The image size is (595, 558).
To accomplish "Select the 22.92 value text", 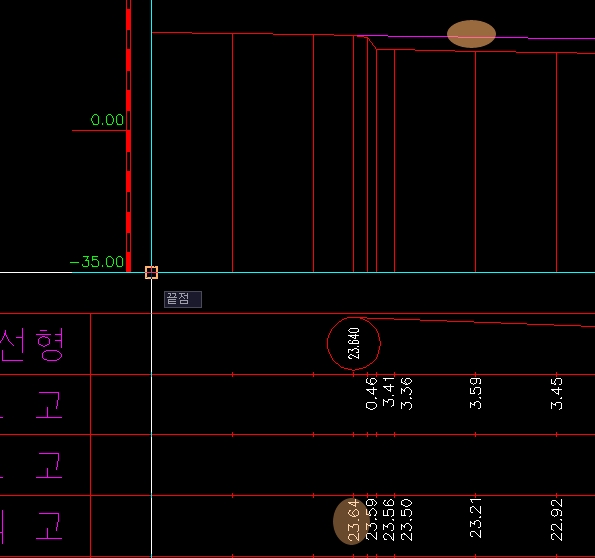I will click(x=557, y=520).
